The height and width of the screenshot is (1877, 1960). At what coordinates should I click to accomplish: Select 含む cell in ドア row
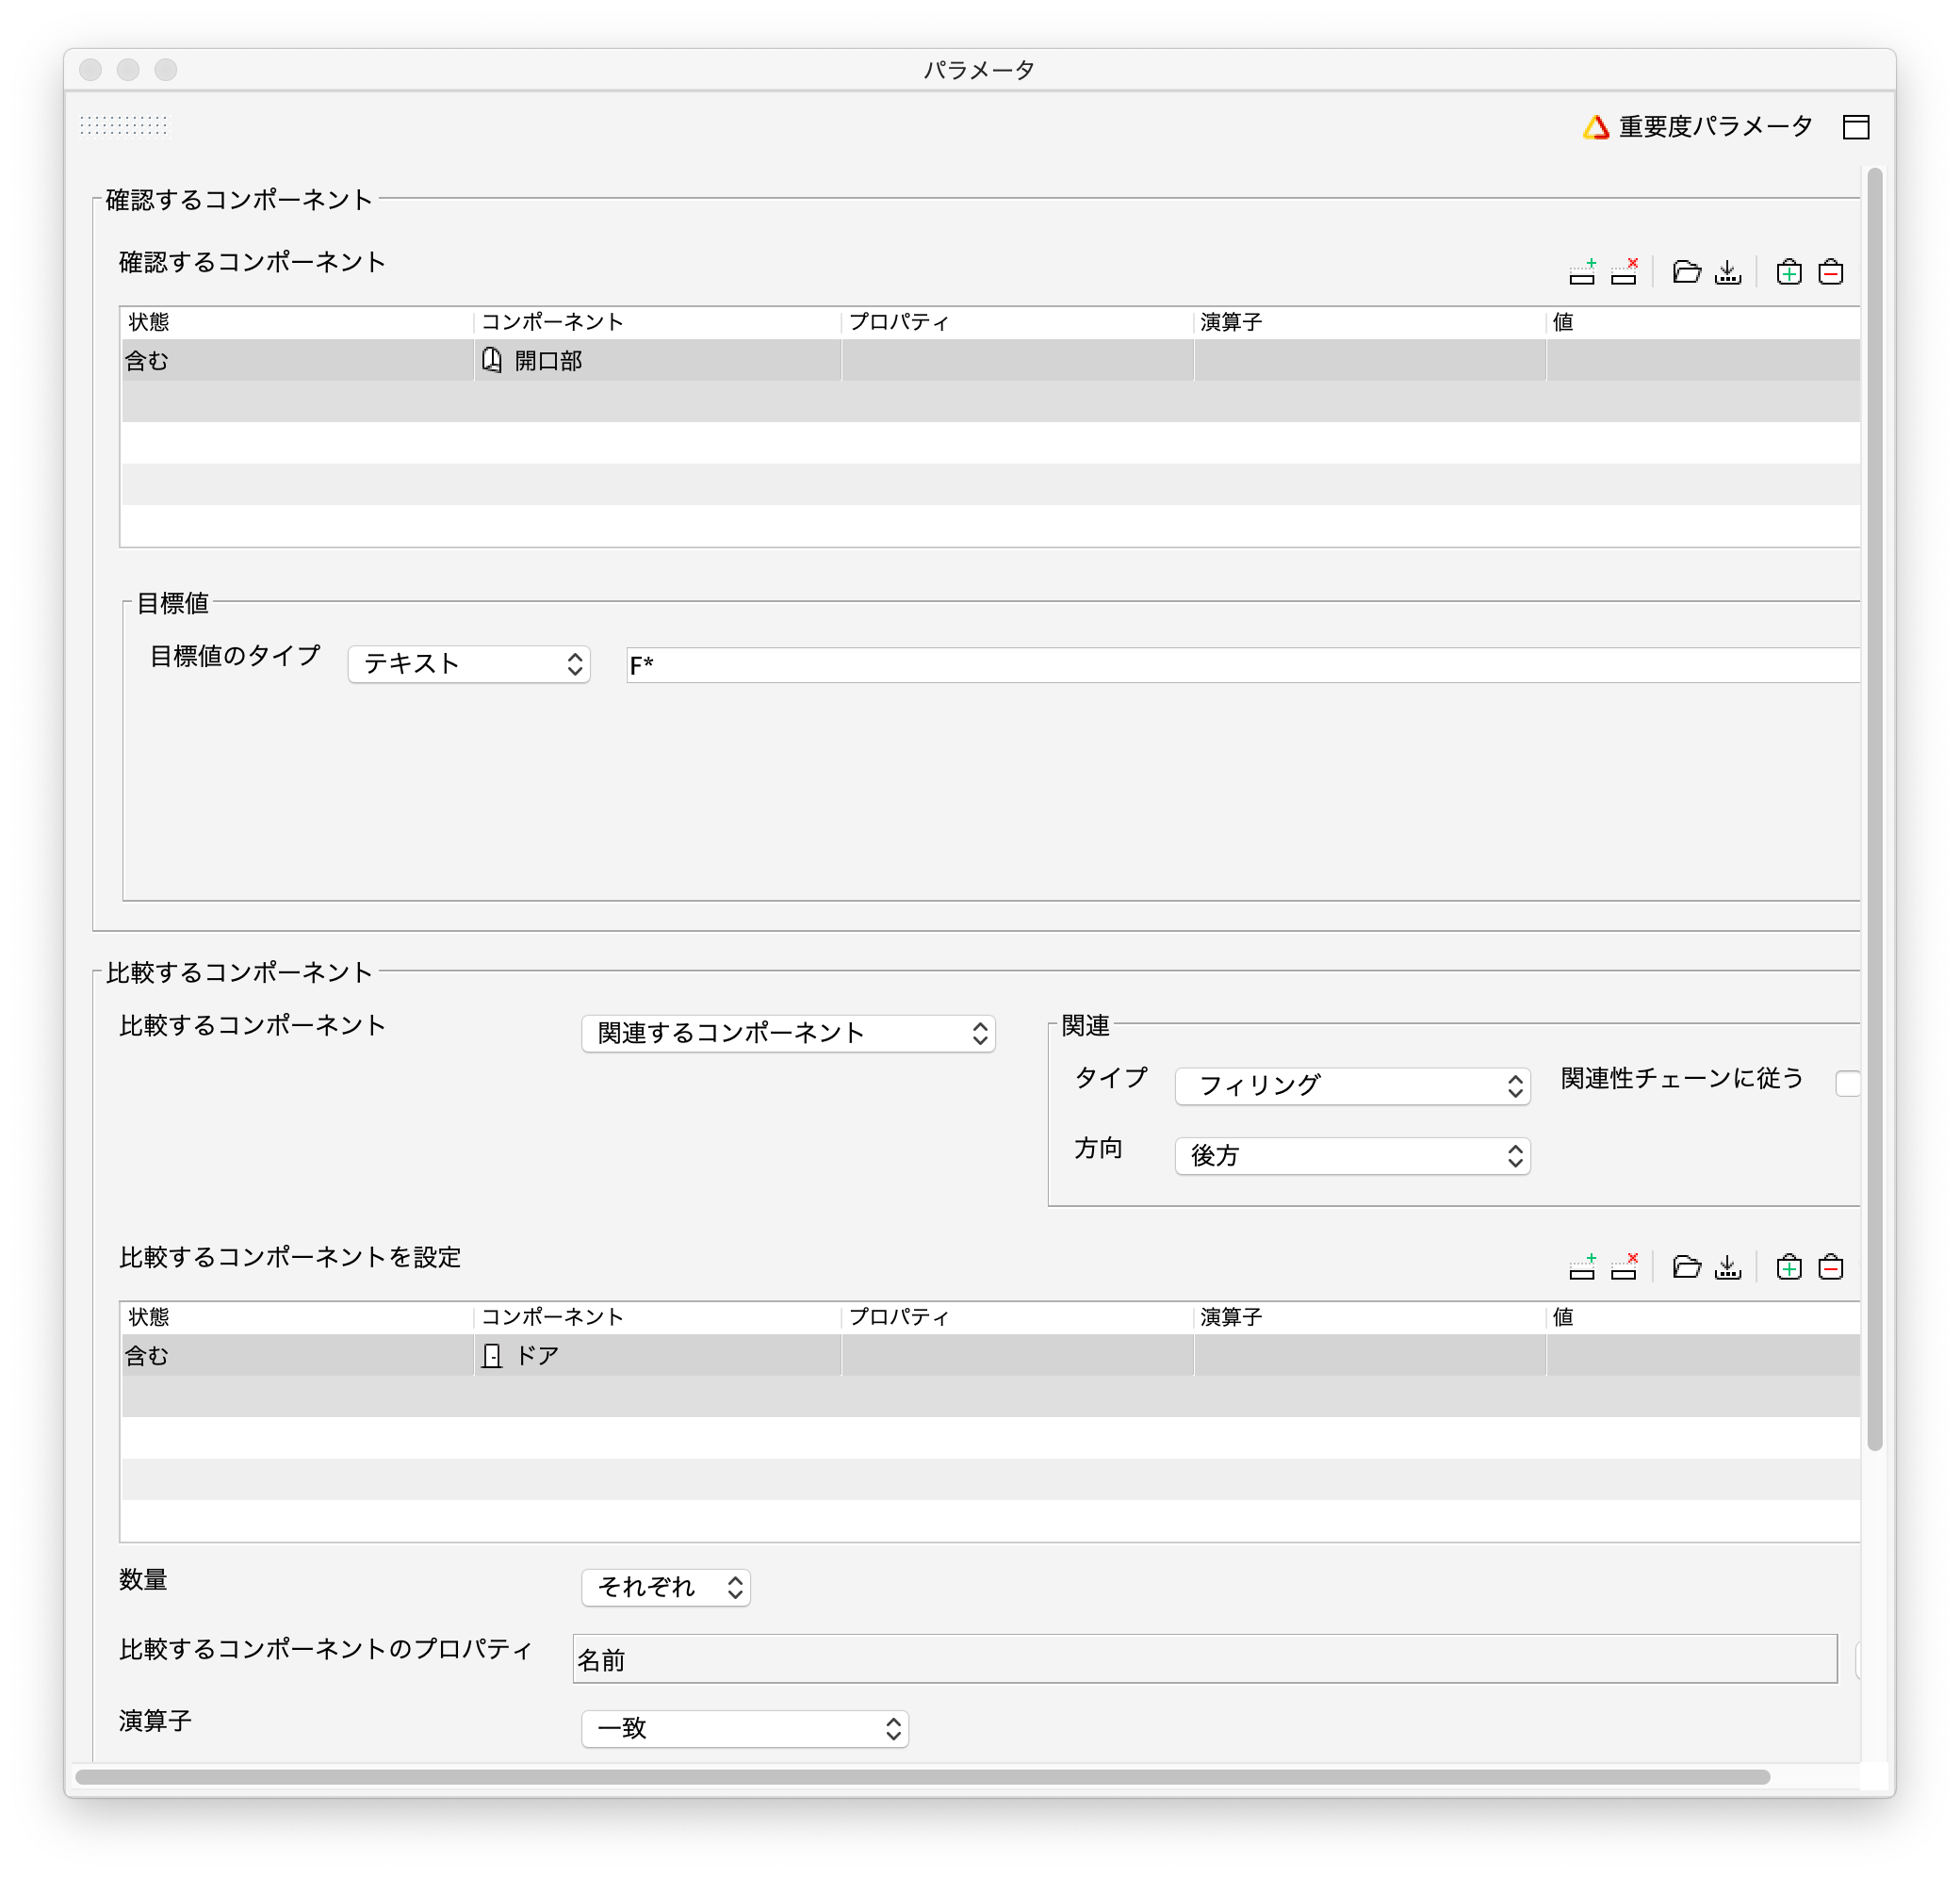pyautogui.click(x=297, y=1356)
